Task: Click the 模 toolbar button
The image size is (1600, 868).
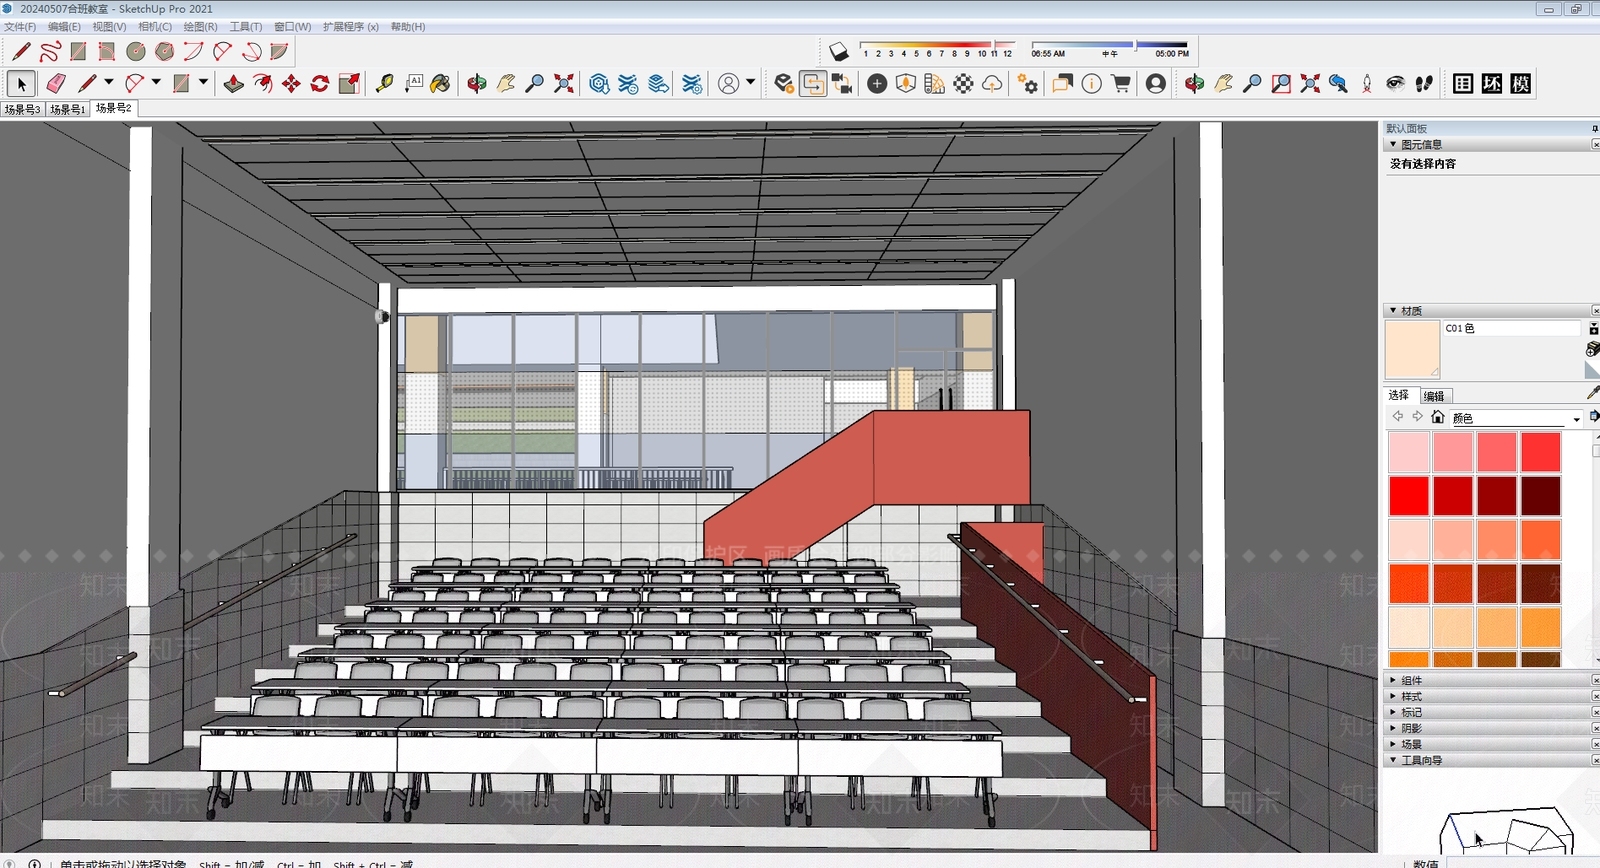Action: pyautogui.click(x=1521, y=84)
